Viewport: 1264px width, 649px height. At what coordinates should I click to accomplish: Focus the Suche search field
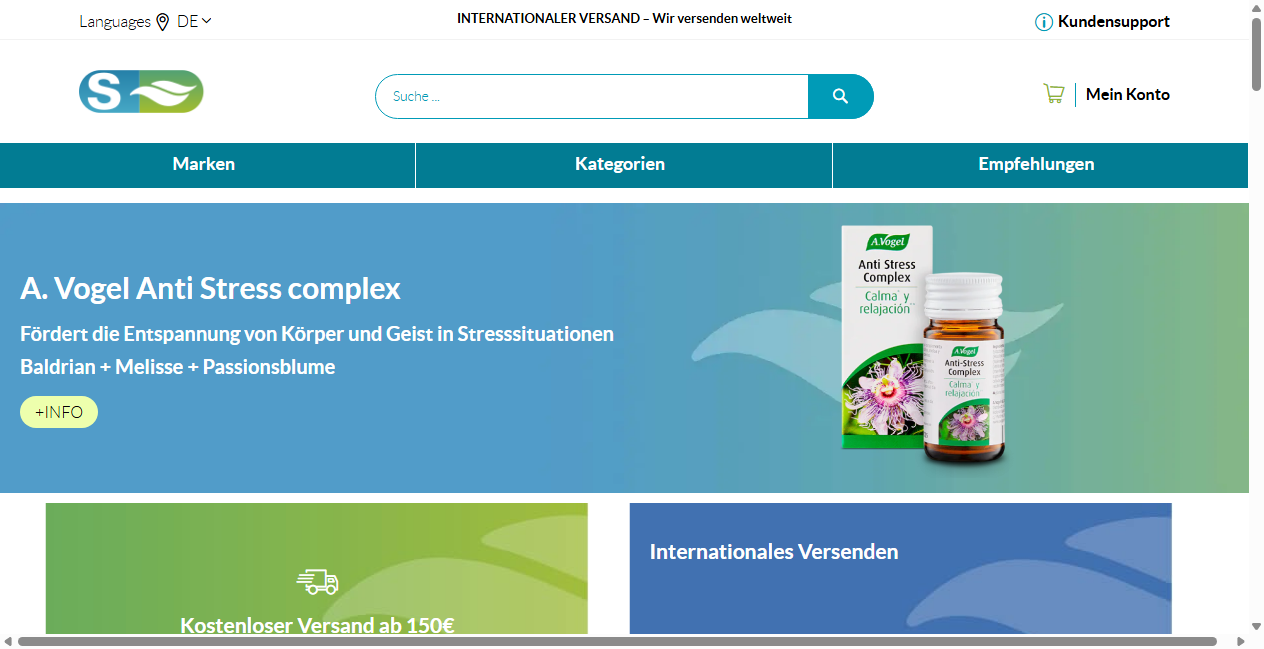[592, 96]
